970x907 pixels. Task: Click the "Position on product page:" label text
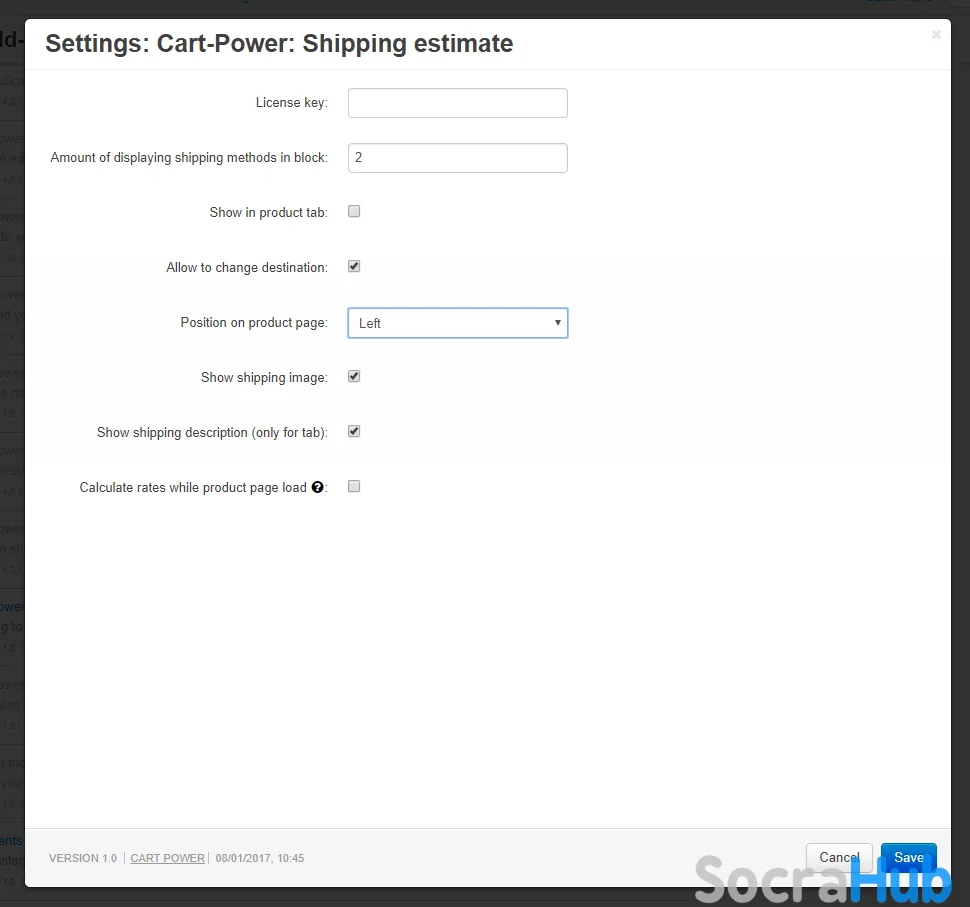tap(253, 323)
